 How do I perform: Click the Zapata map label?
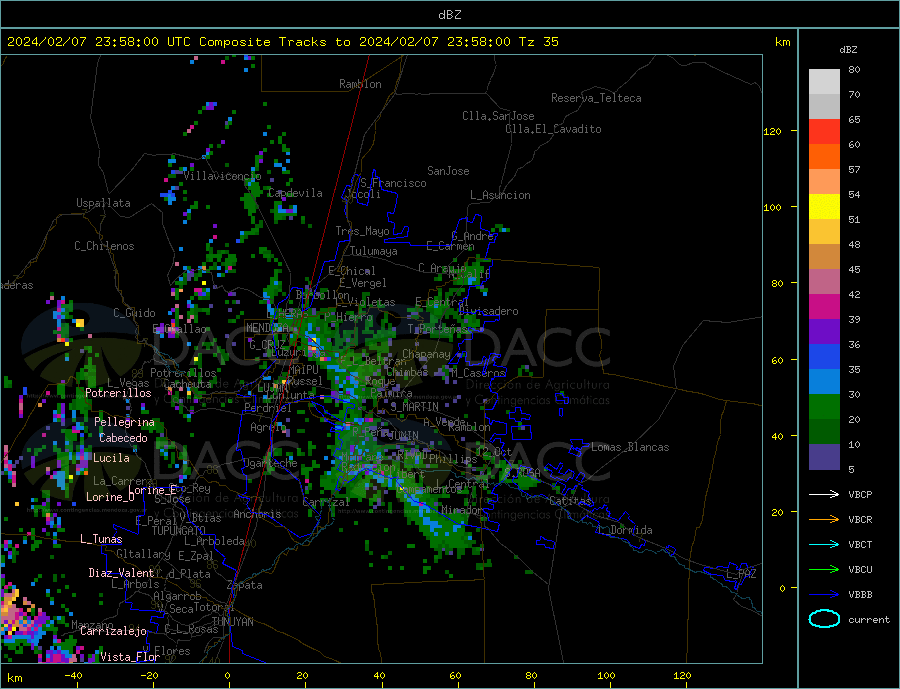click(x=245, y=586)
